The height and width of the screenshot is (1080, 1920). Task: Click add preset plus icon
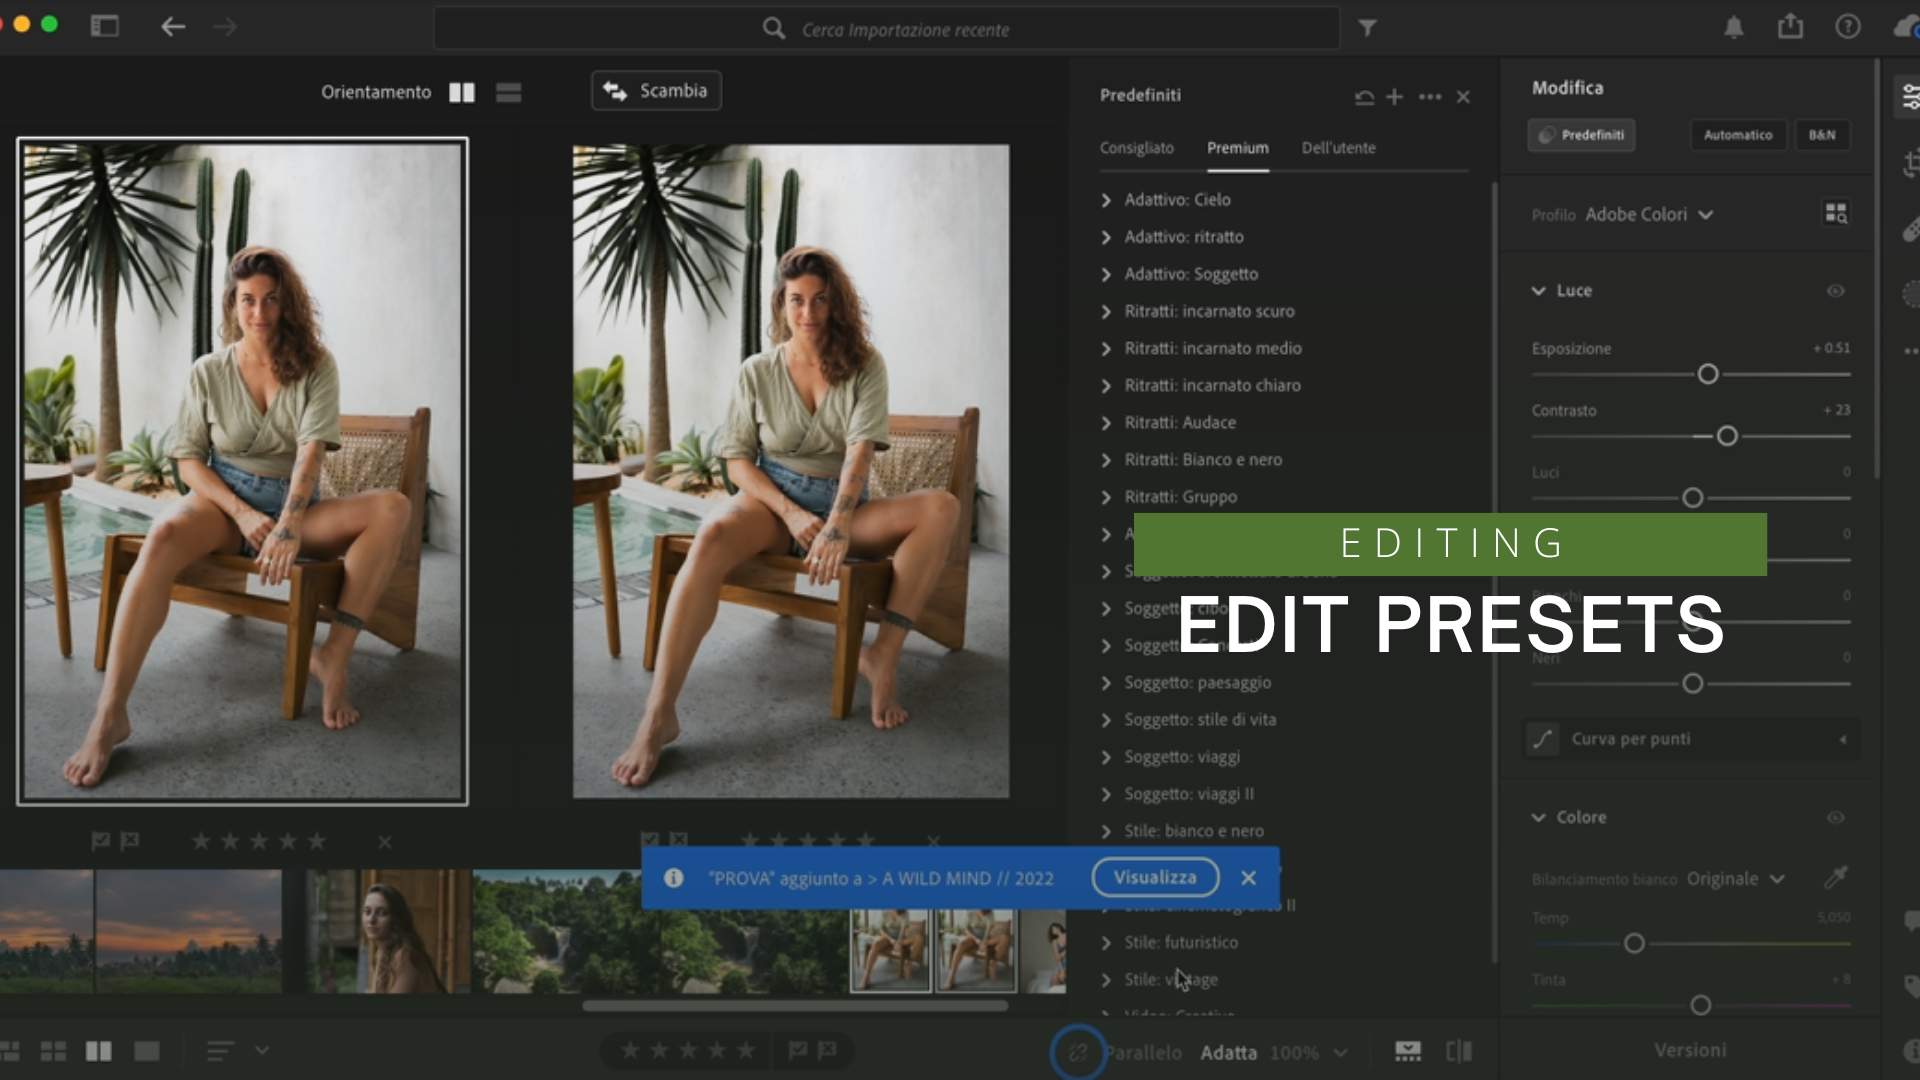1395,97
